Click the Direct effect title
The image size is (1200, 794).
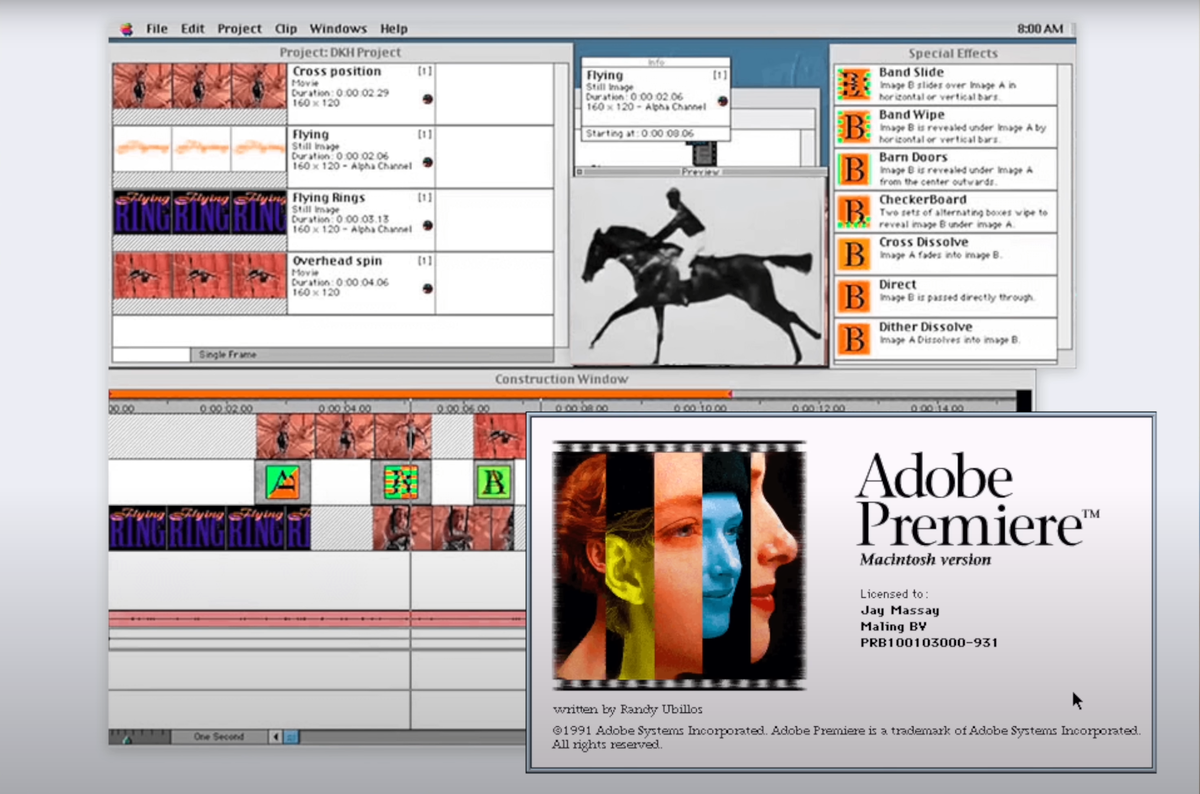(898, 285)
